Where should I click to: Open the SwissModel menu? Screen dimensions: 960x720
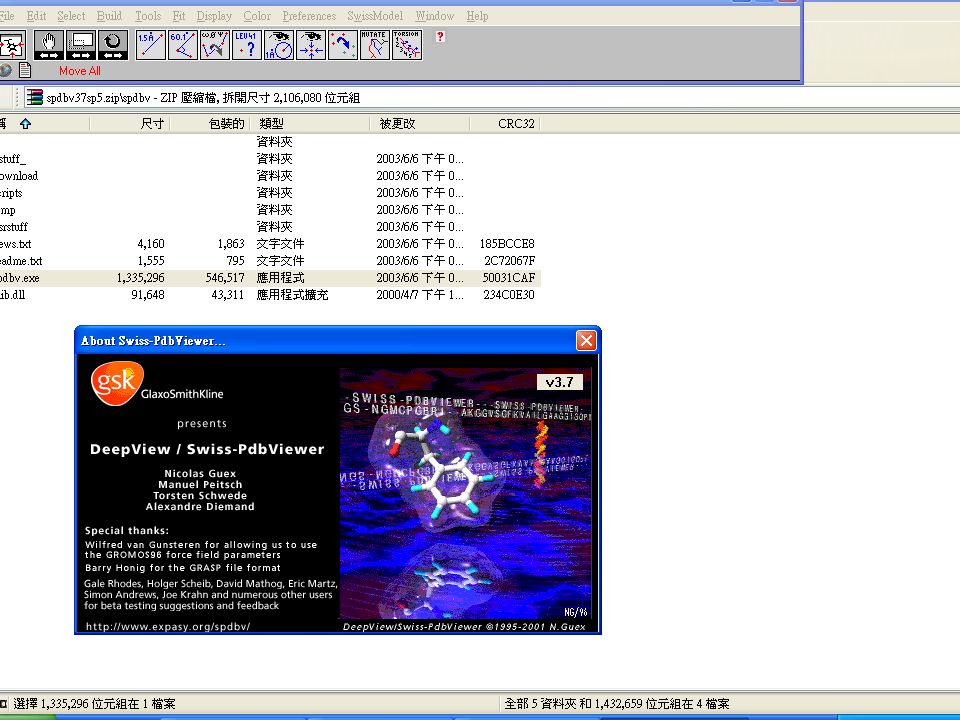point(375,16)
